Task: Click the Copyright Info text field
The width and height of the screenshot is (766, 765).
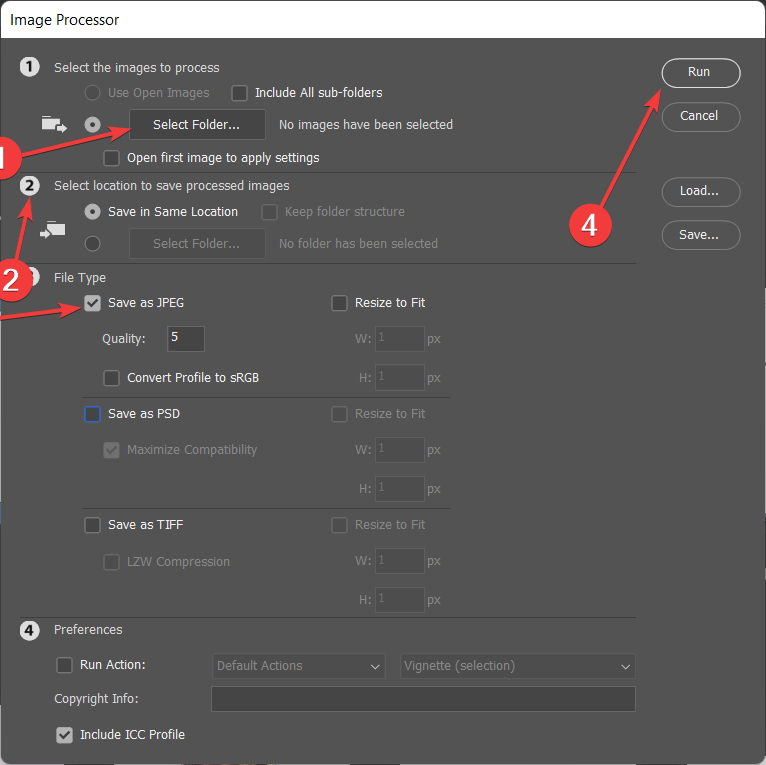Action: [x=423, y=699]
